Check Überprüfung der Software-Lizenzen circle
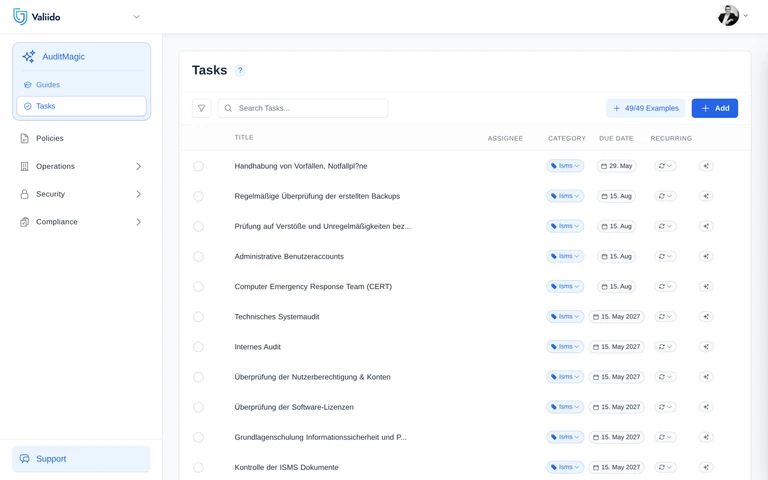 coord(198,407)
